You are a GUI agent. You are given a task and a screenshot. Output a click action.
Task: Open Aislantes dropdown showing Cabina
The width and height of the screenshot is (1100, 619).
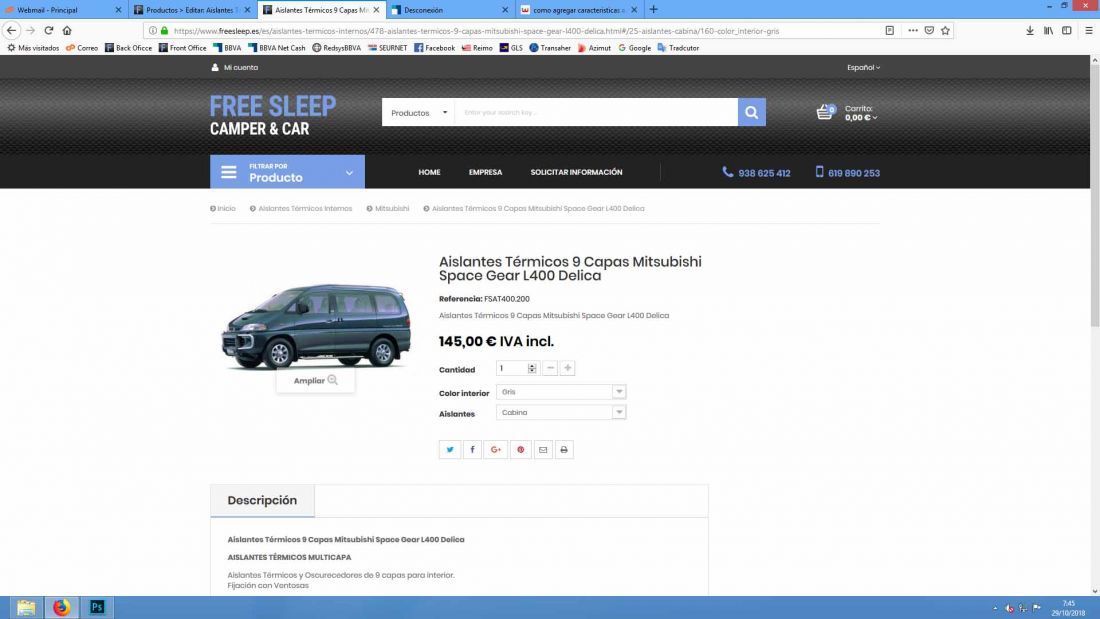pos(561,412)
